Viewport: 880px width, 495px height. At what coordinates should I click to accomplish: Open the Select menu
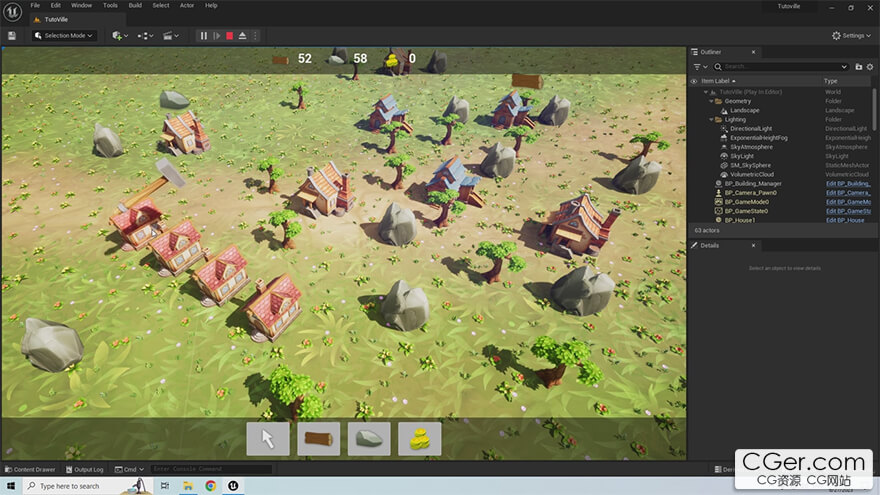pos(161,5)
